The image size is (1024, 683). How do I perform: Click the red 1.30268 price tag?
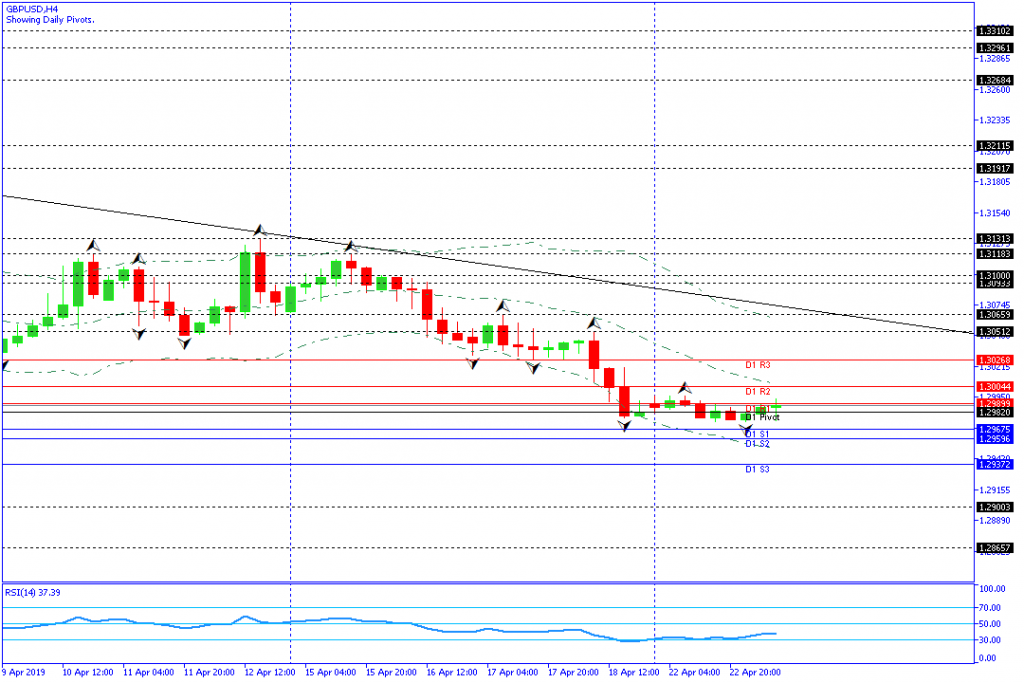coord(996,360)
